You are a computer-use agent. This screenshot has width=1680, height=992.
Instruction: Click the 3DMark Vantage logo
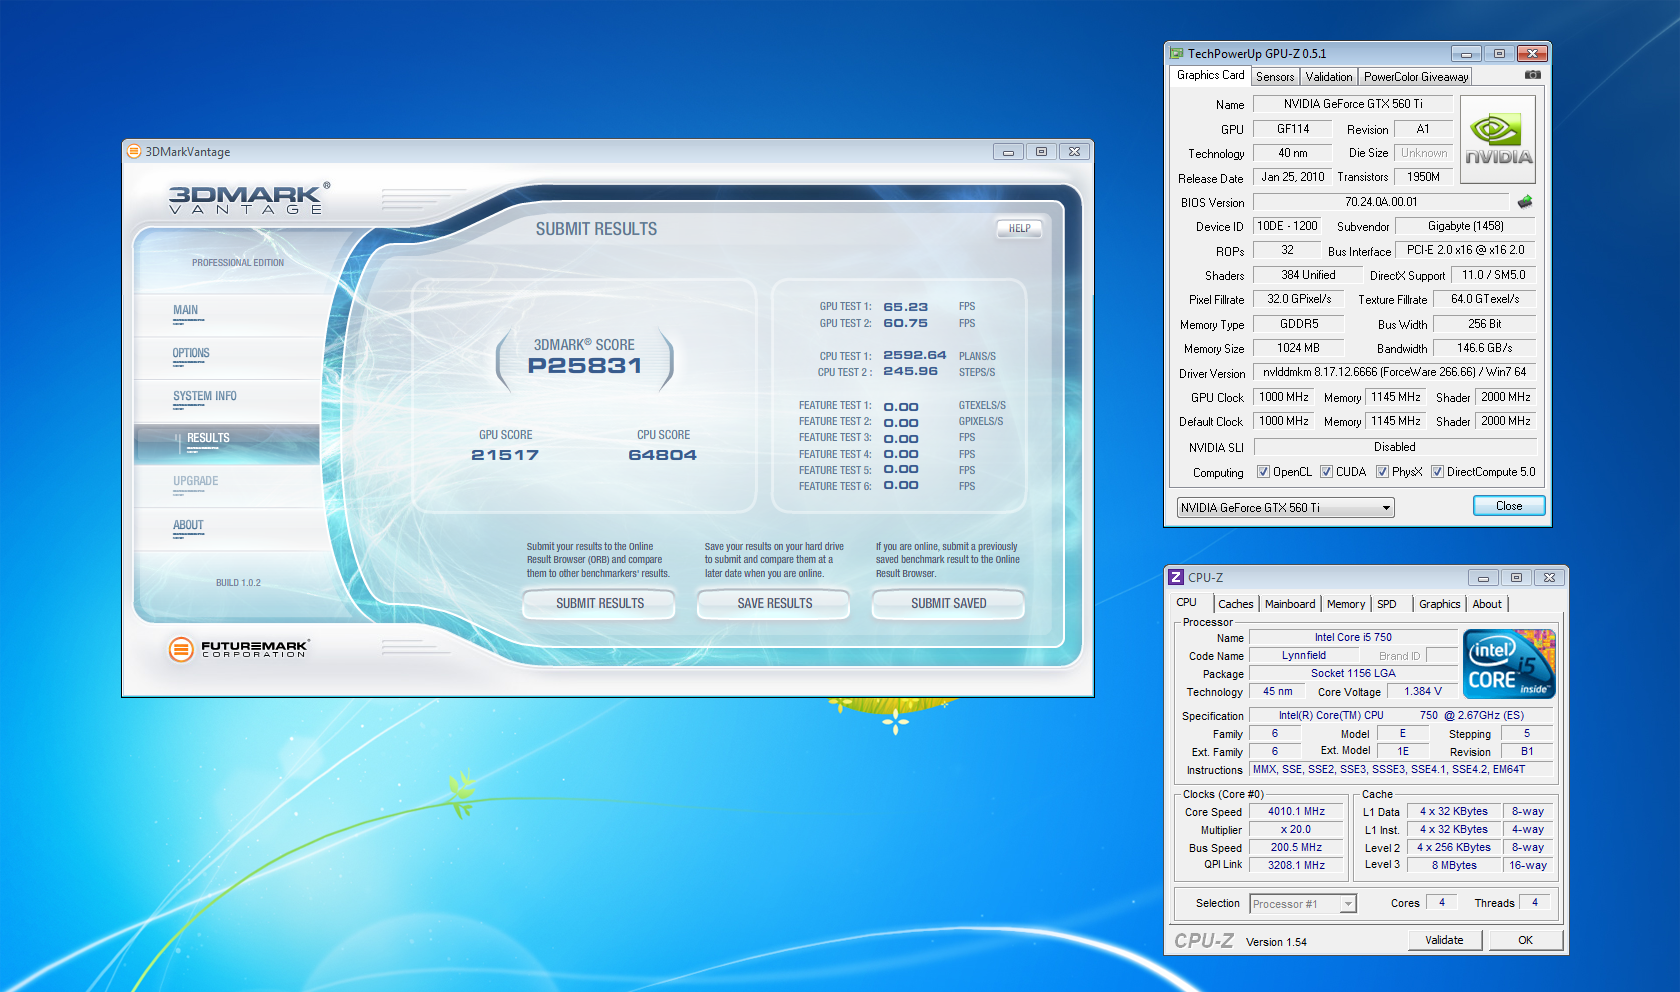coord(247,198)
